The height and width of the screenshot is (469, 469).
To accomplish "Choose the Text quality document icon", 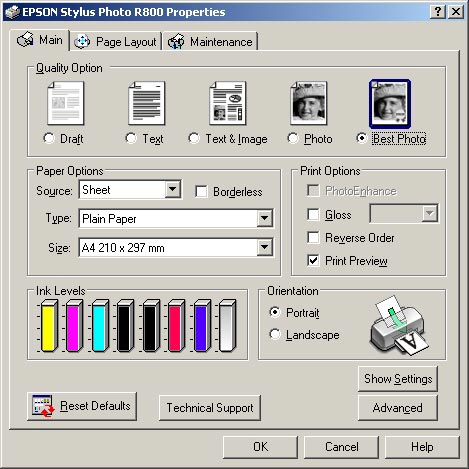I will tap(147, 103).
